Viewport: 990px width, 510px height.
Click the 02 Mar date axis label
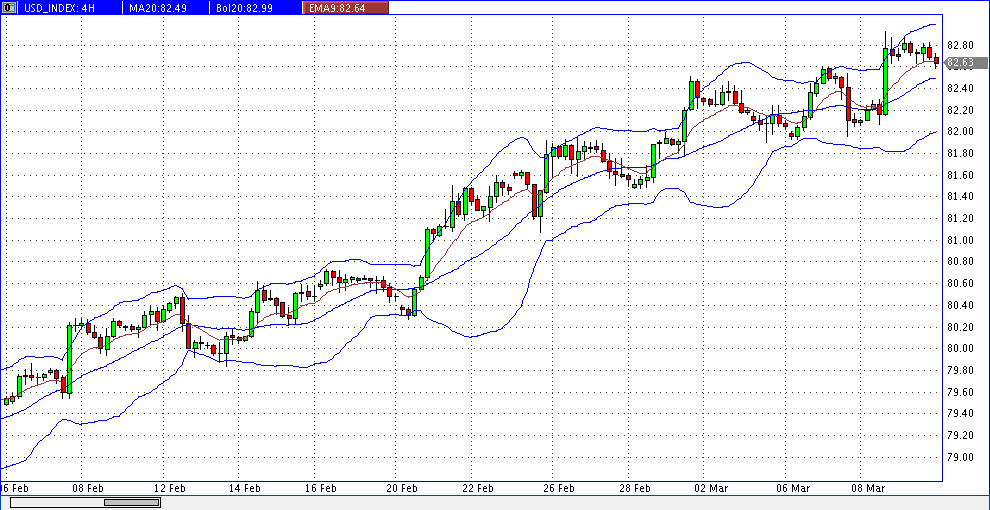[x=711, y=488]
